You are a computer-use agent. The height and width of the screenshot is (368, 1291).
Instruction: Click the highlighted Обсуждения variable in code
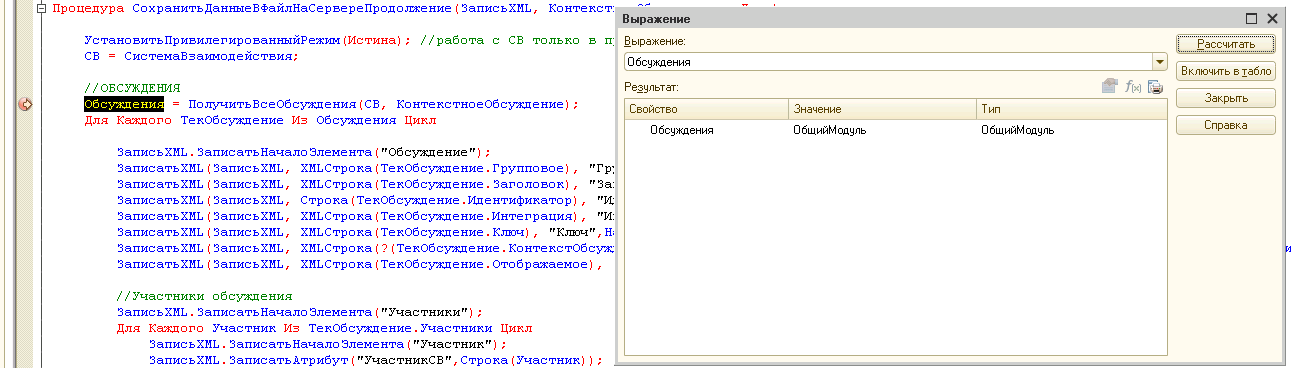tap(124, 104)
